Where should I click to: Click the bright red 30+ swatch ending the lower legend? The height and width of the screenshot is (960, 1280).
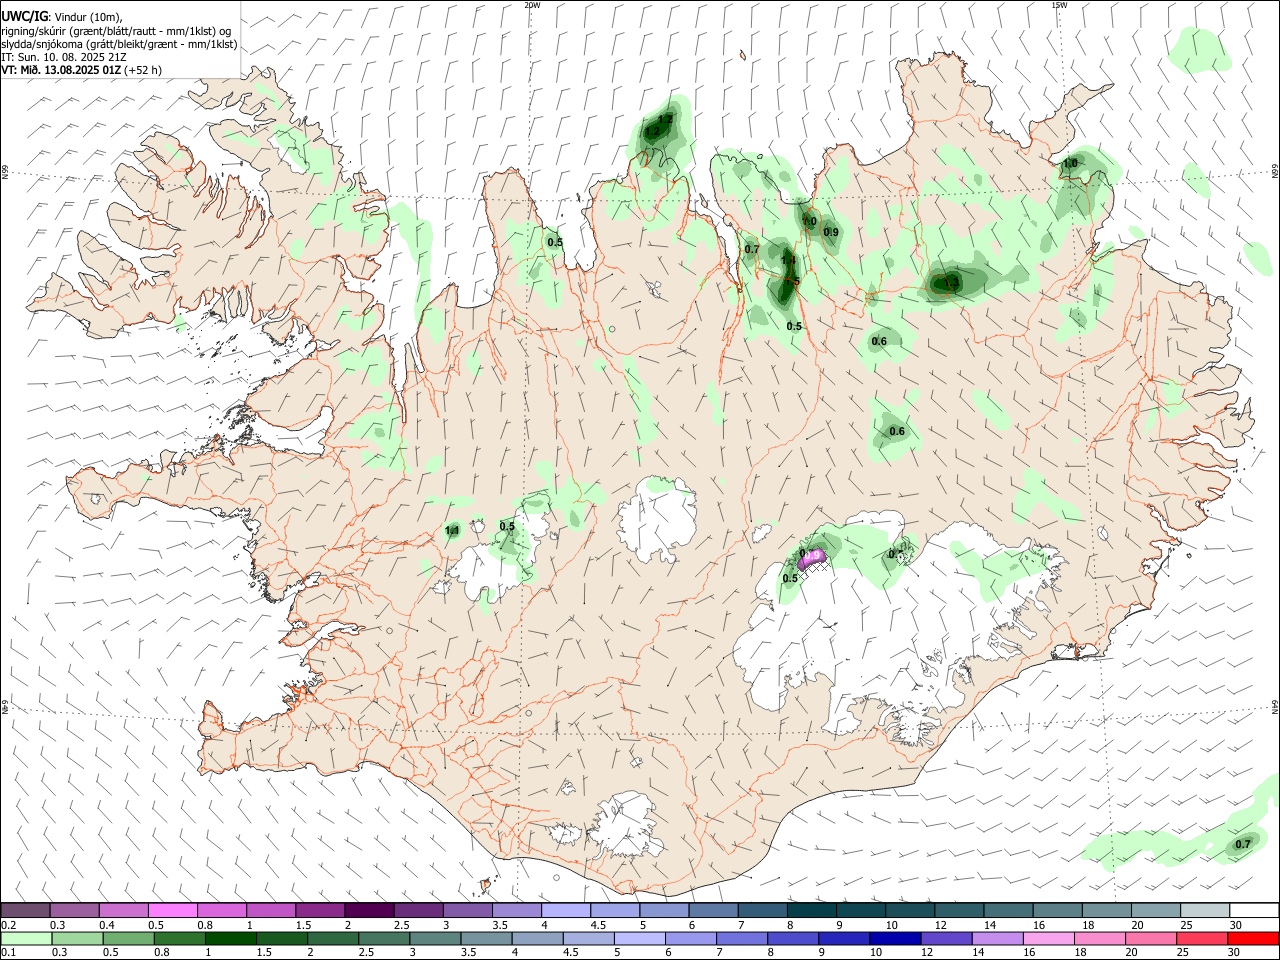coord(1252,939)
